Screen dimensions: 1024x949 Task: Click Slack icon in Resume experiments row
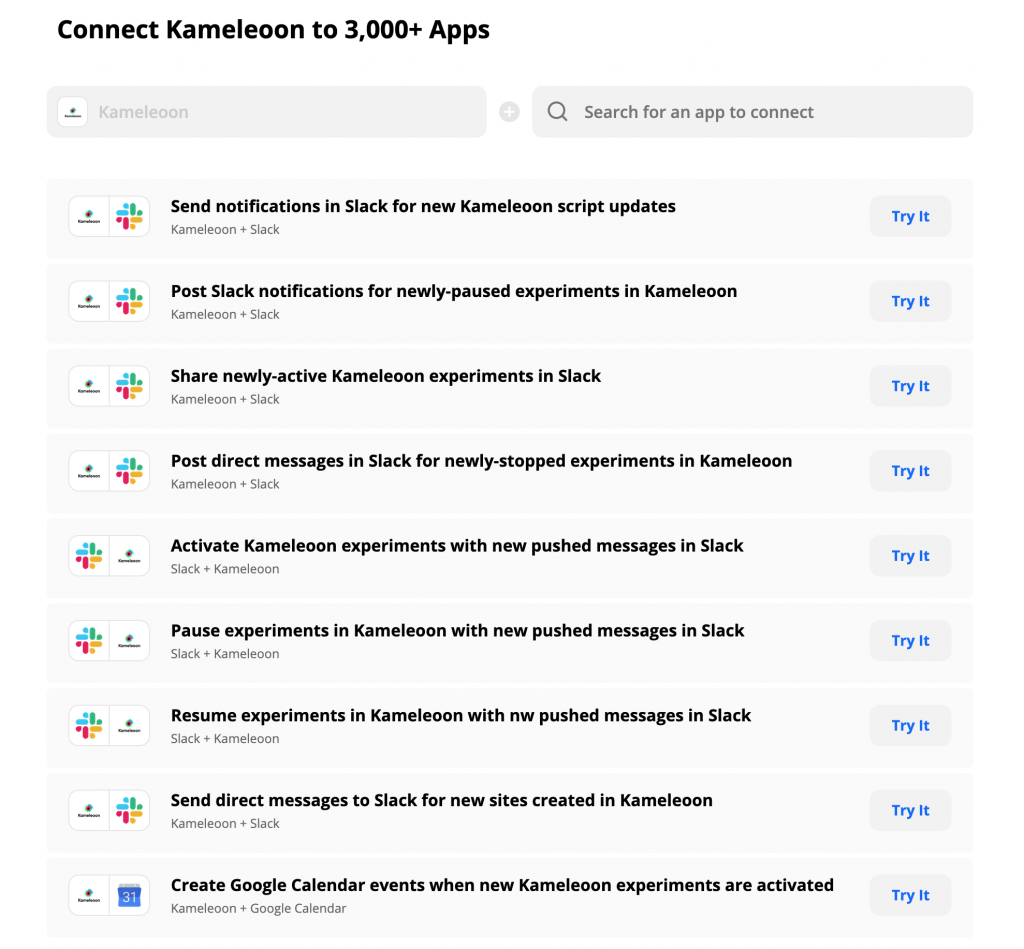[x=89, y=726]
